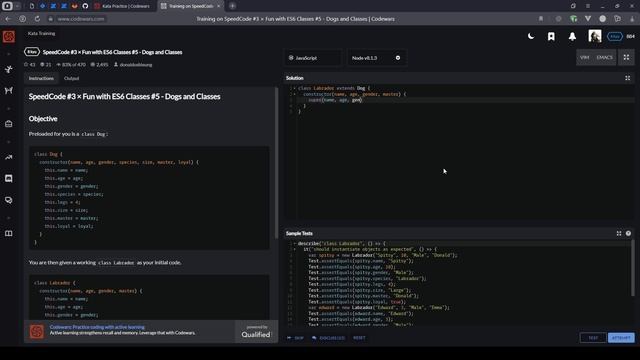Screen dimensions: 640x360
Task: Open user profile avatar menu
Action: point(595,36)
